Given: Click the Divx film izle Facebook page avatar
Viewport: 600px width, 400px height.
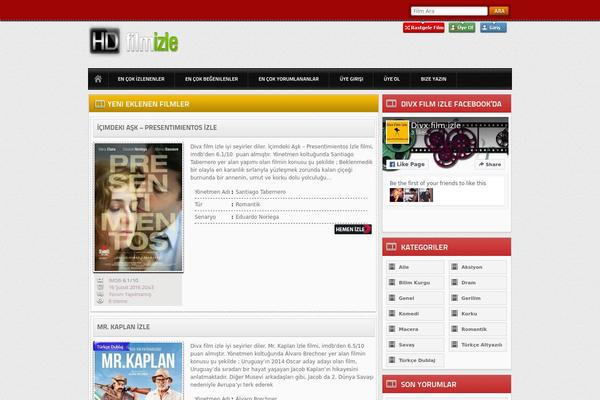Looking at the screenshot, I should 397,132.
